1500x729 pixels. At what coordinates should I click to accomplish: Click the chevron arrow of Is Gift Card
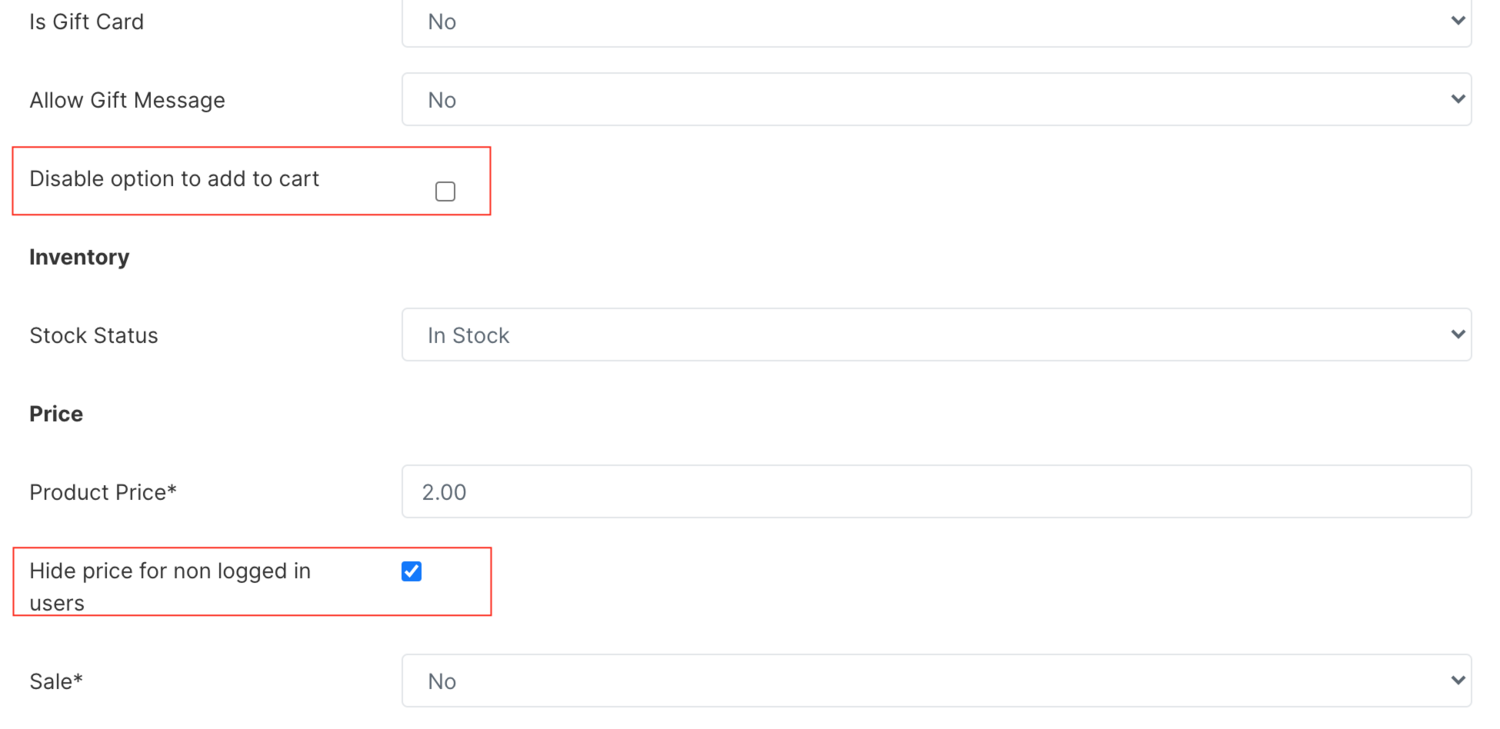pos(1458,21)
